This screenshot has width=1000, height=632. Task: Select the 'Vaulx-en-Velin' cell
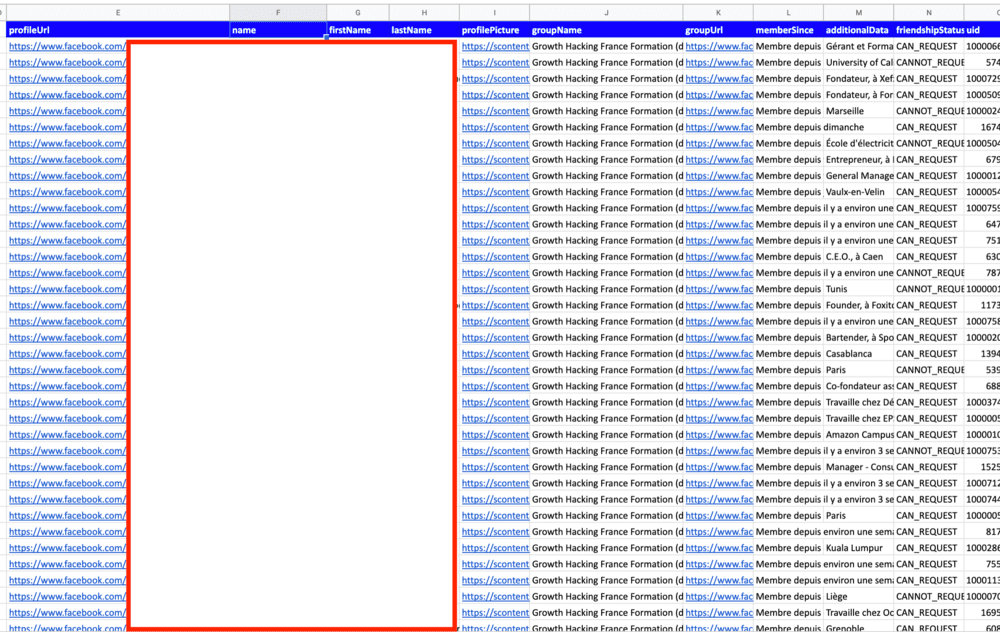pos(858,192)
